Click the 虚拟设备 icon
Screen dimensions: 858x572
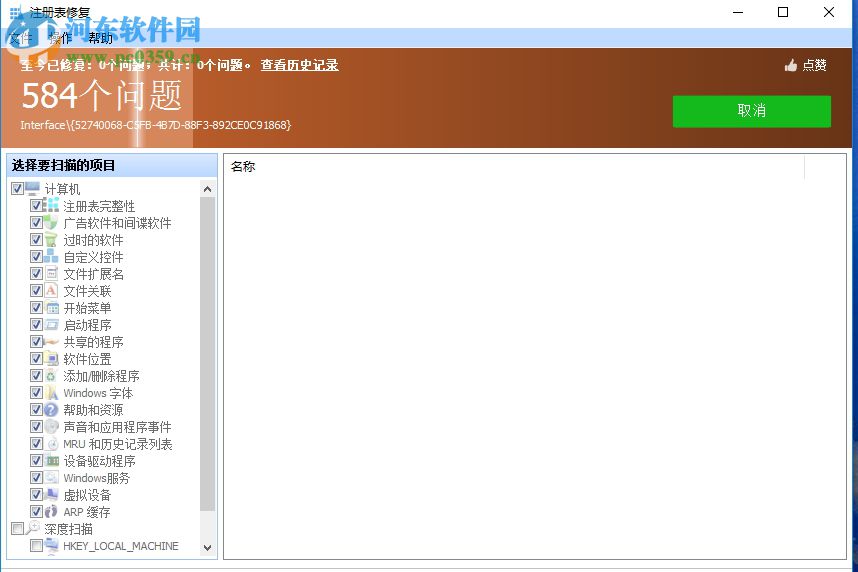coord(51,495)
